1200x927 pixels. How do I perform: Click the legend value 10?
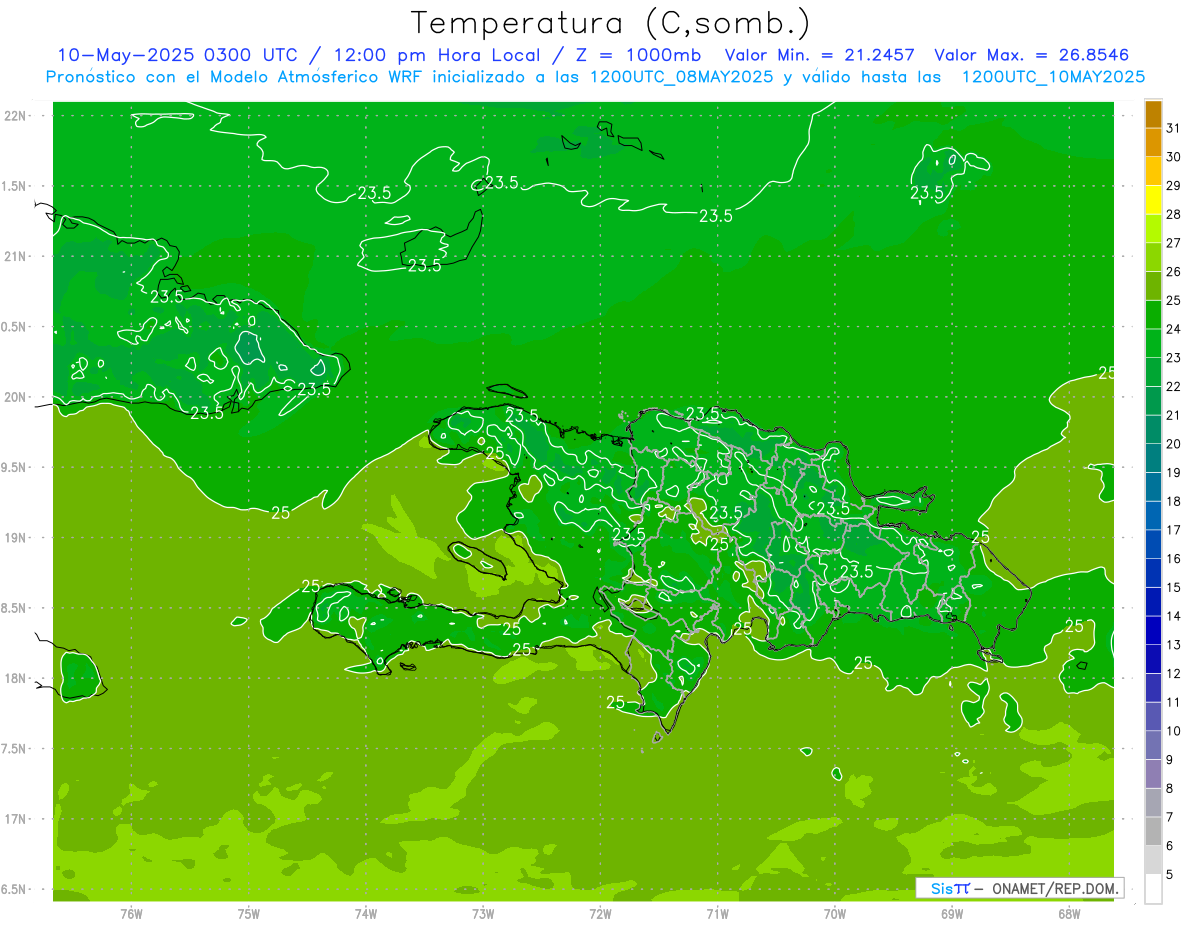(1174, 731)
